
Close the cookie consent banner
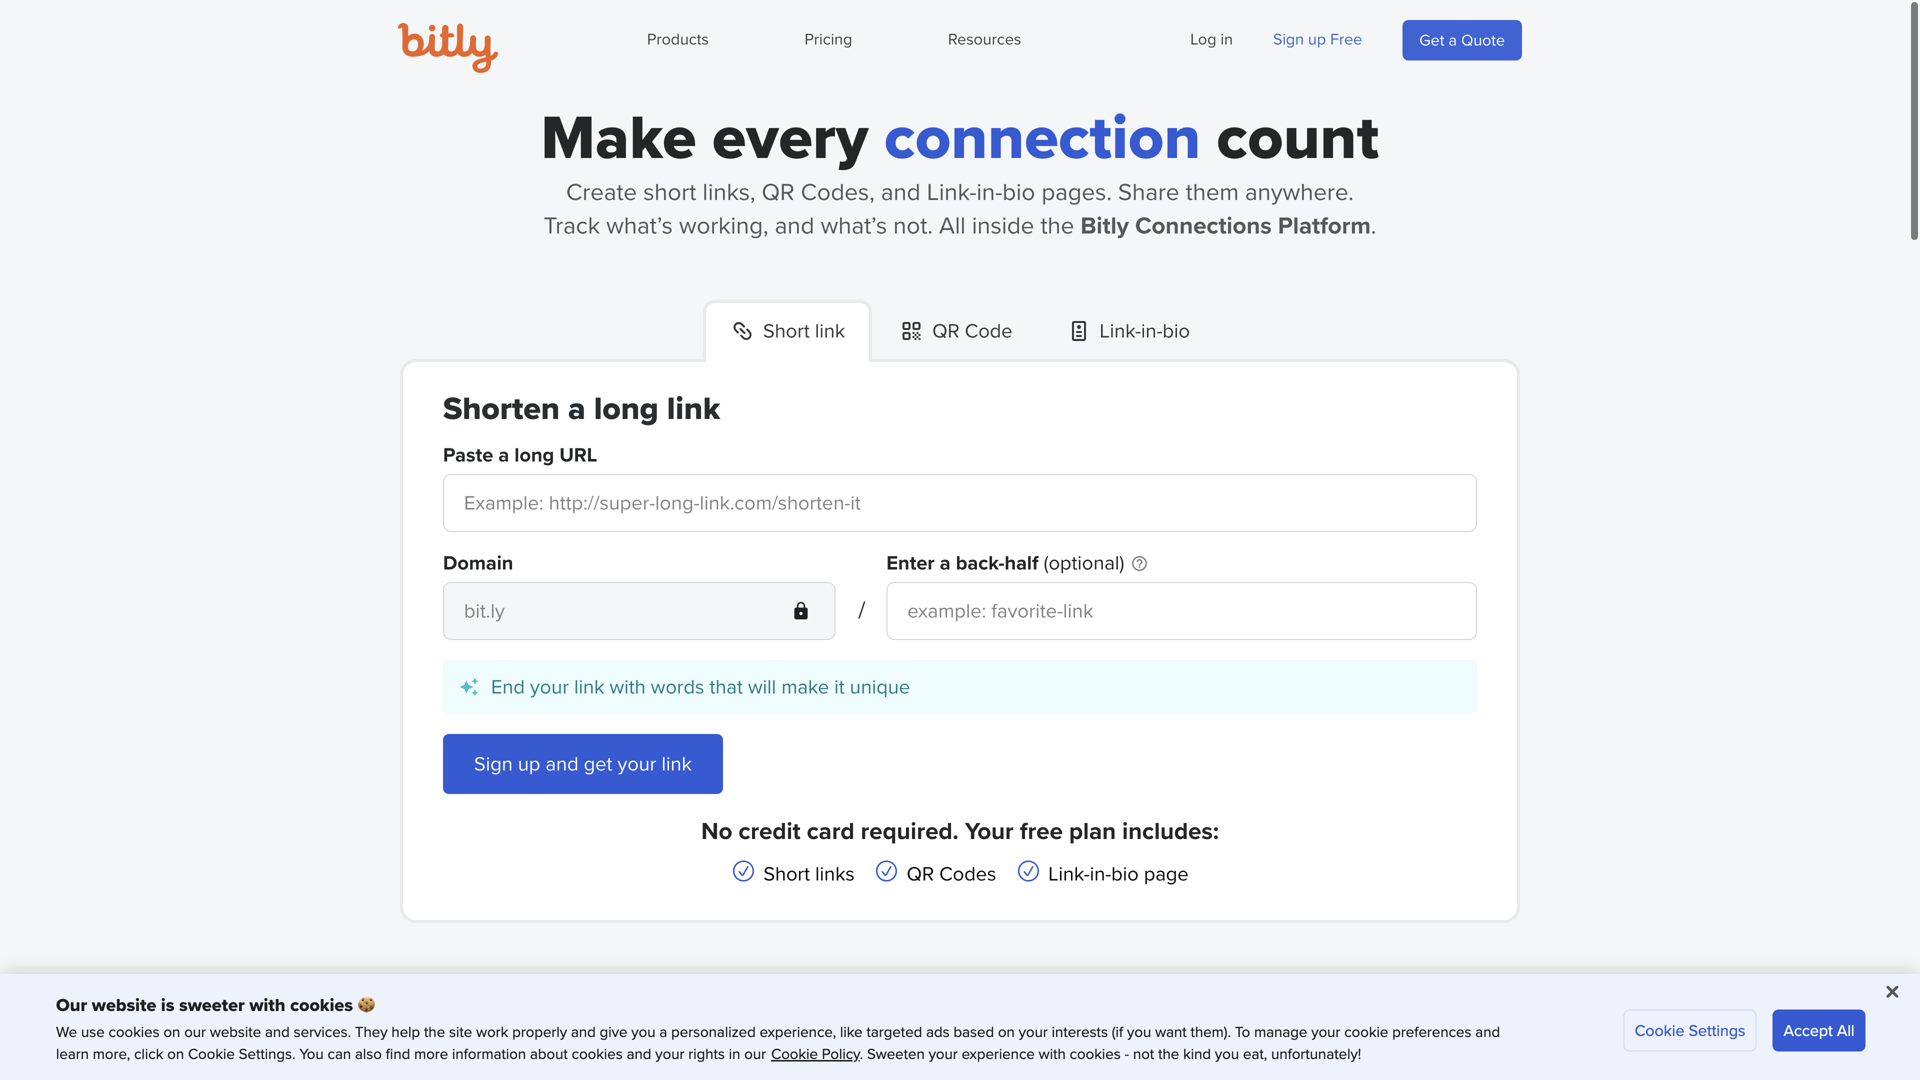[x=1892, y=992]
